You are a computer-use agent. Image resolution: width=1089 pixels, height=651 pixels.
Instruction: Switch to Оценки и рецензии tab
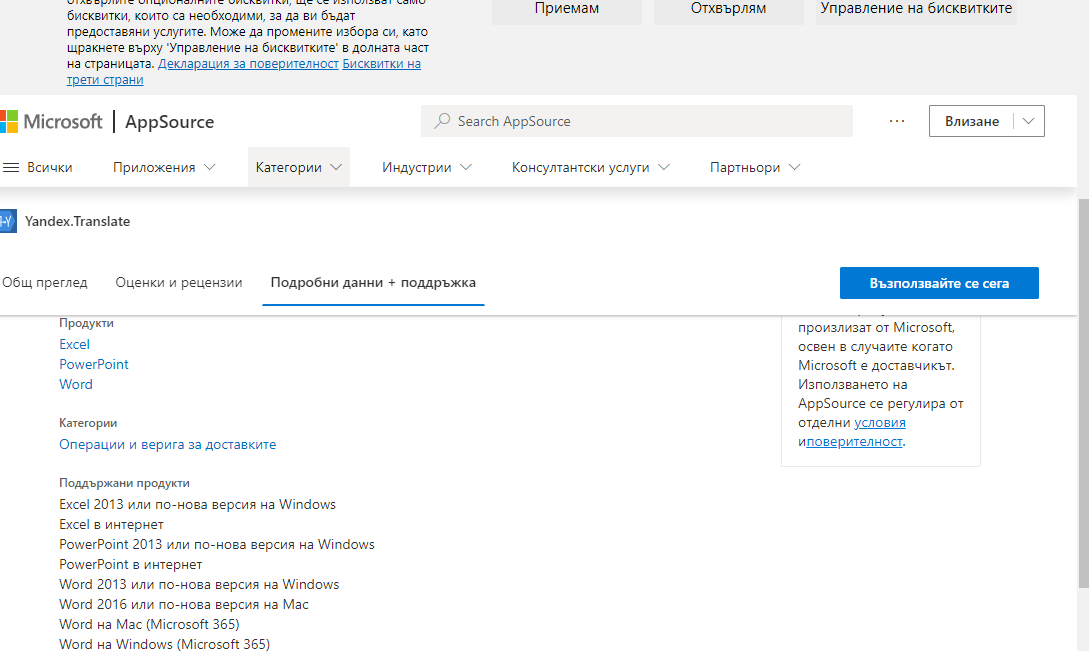tap(178, 283)
